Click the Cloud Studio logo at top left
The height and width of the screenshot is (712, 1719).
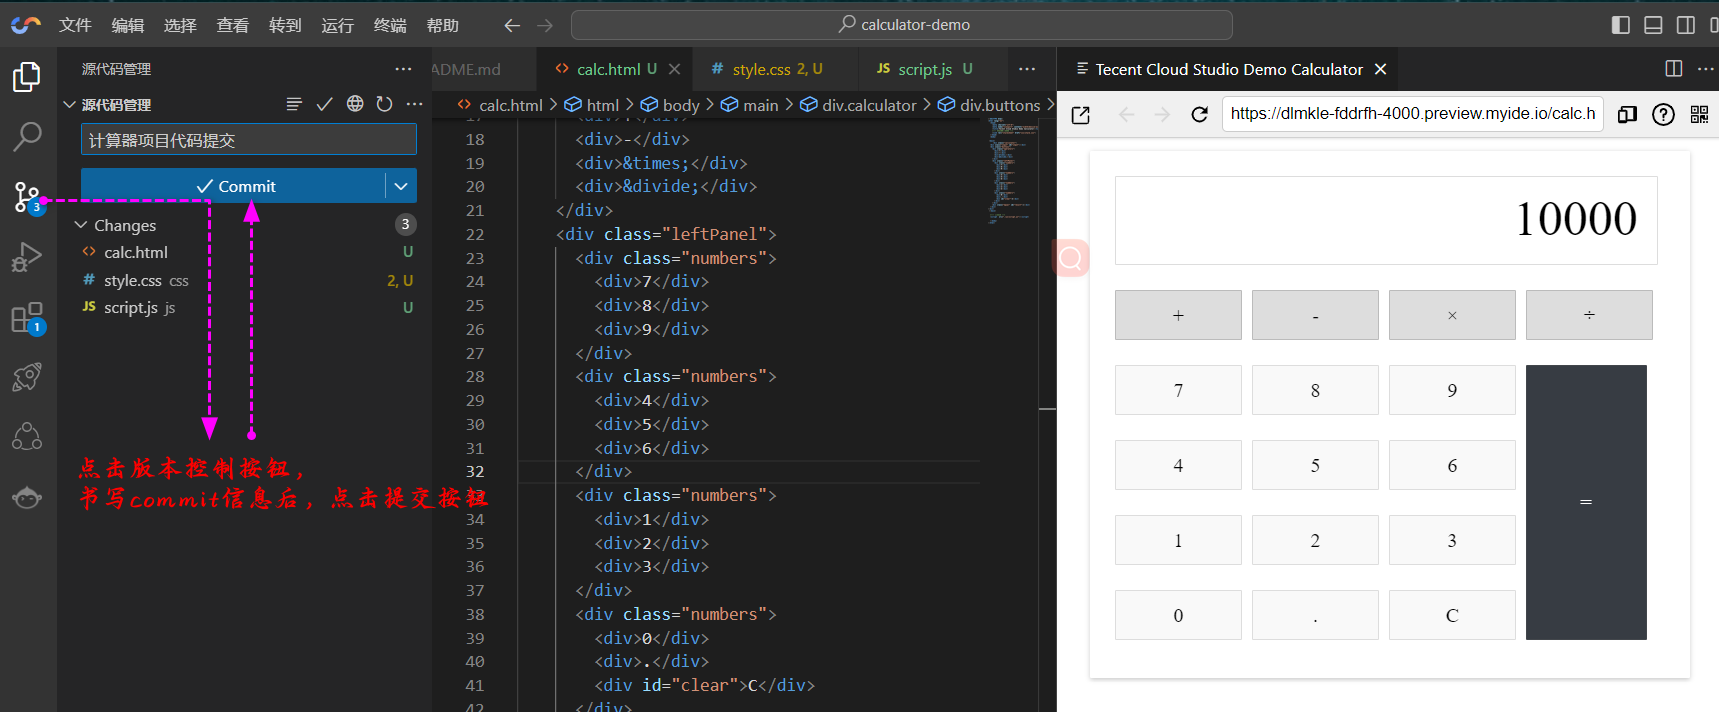[26, 25]
